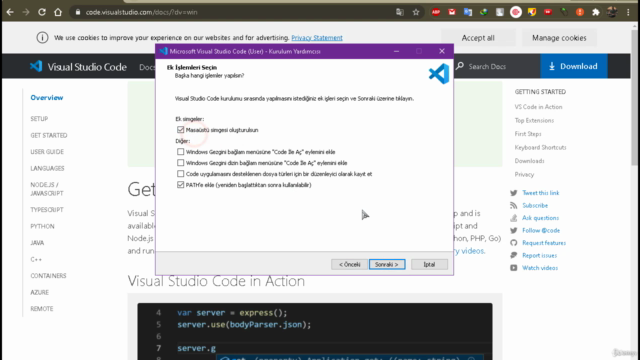This screenshot has width=640, height=360.
Task: Jump to VS Code in Action
Action: point(538,107)
